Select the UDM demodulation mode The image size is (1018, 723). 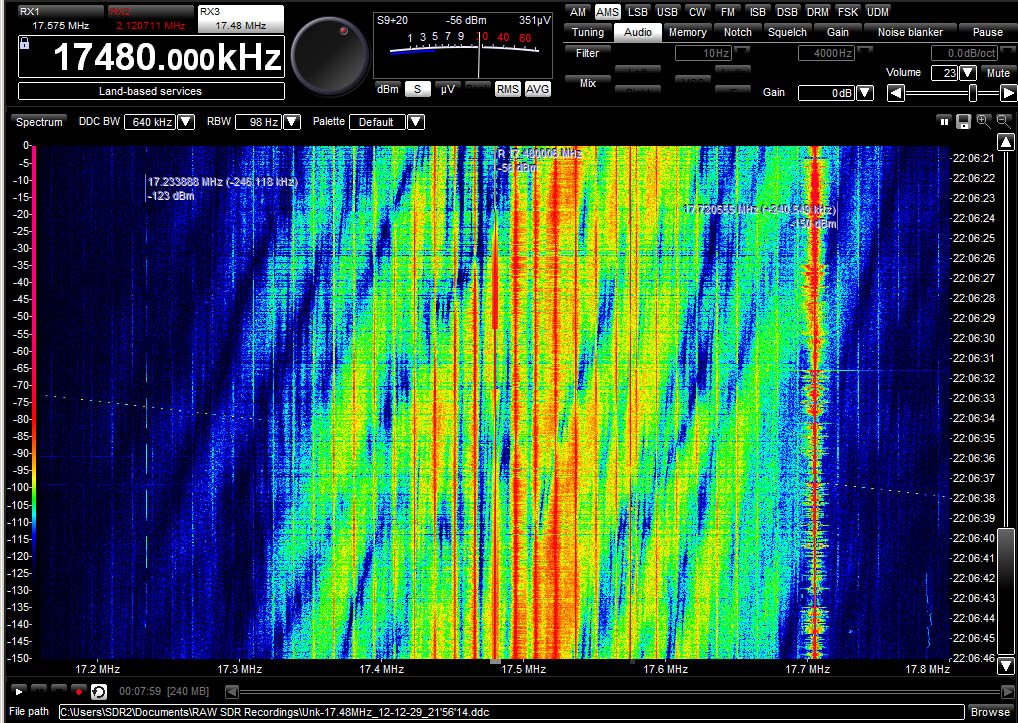tap(878, 12)
